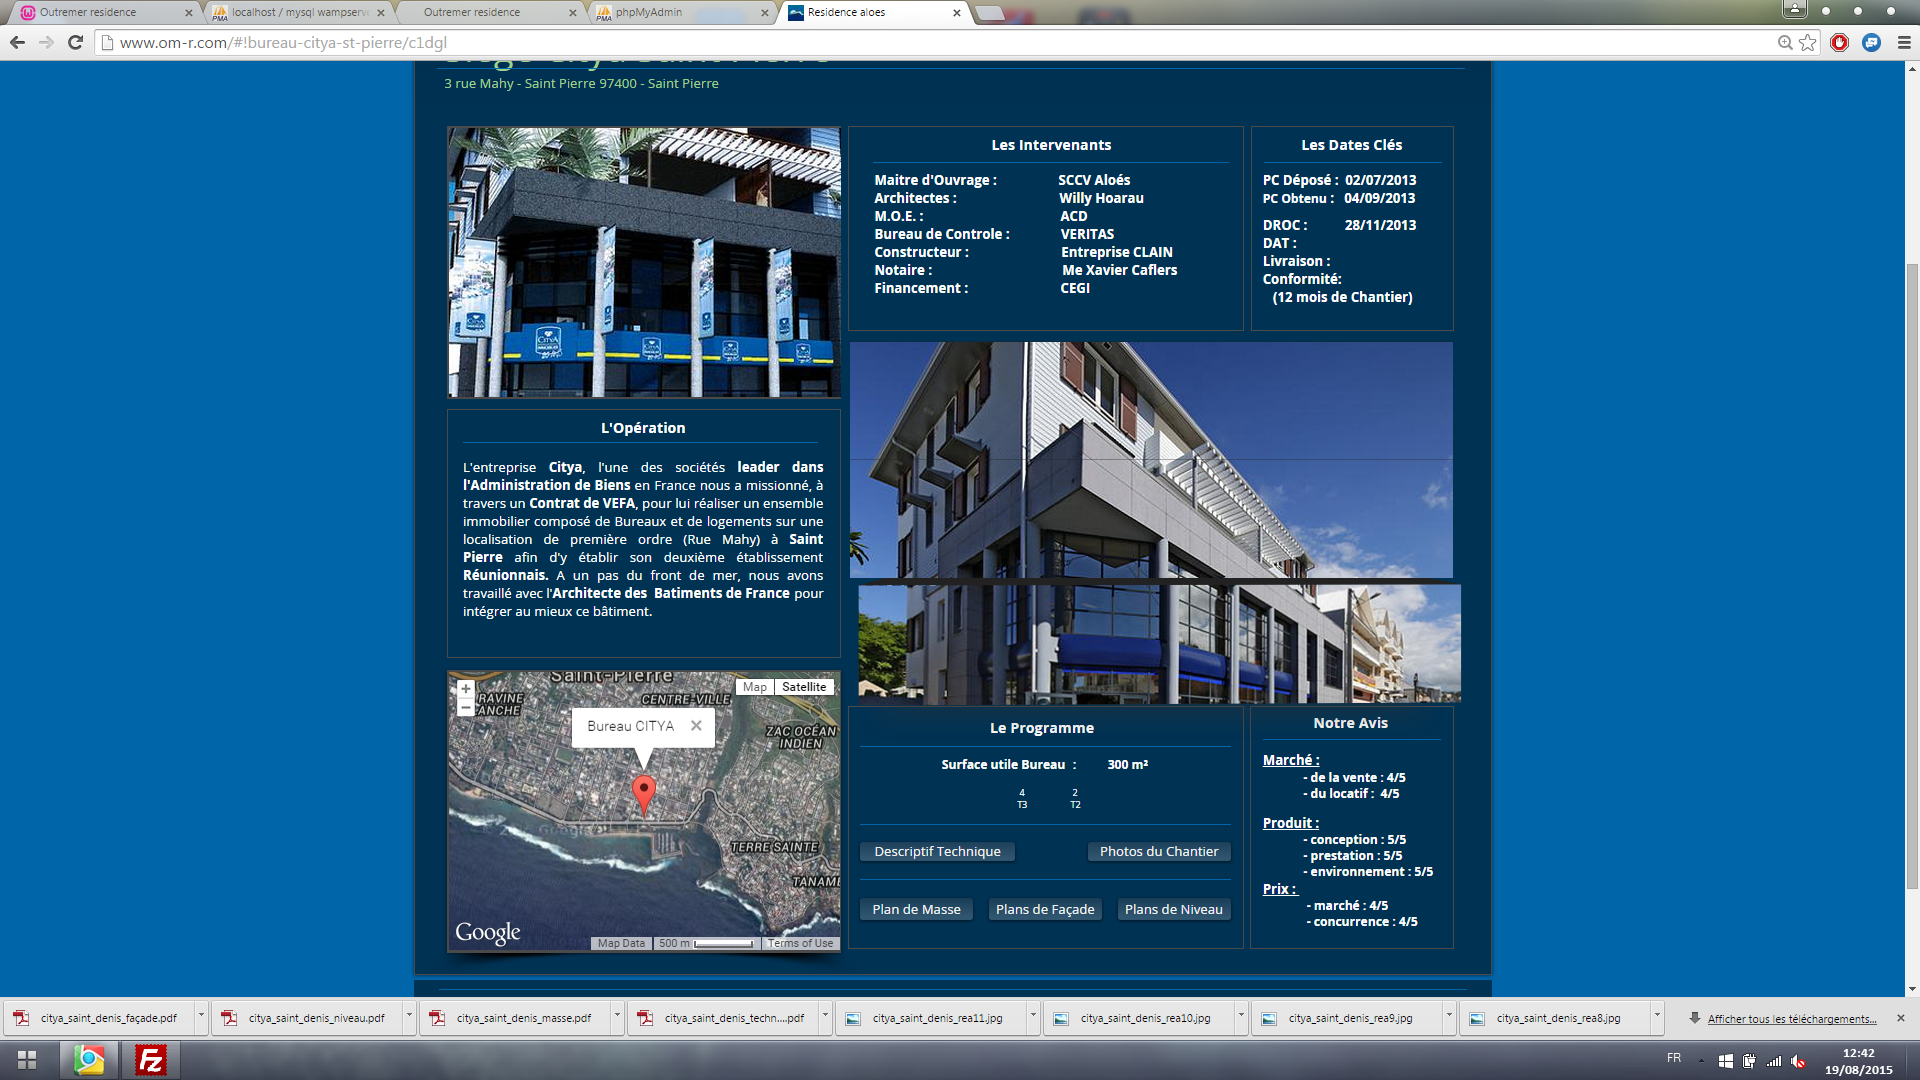Click the Google logo on map

coord(488,933)
